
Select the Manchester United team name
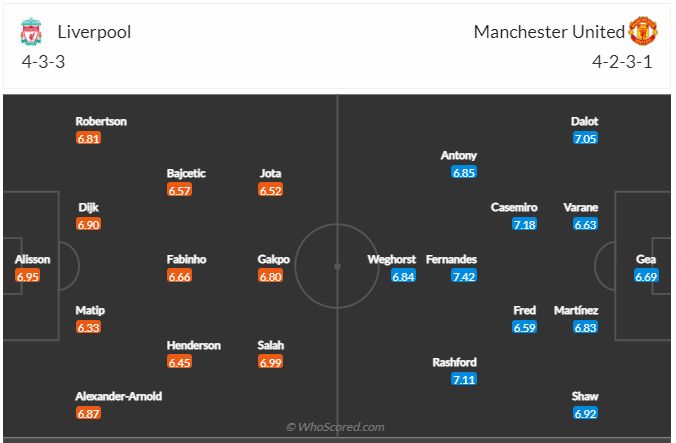tap(548, 32)
